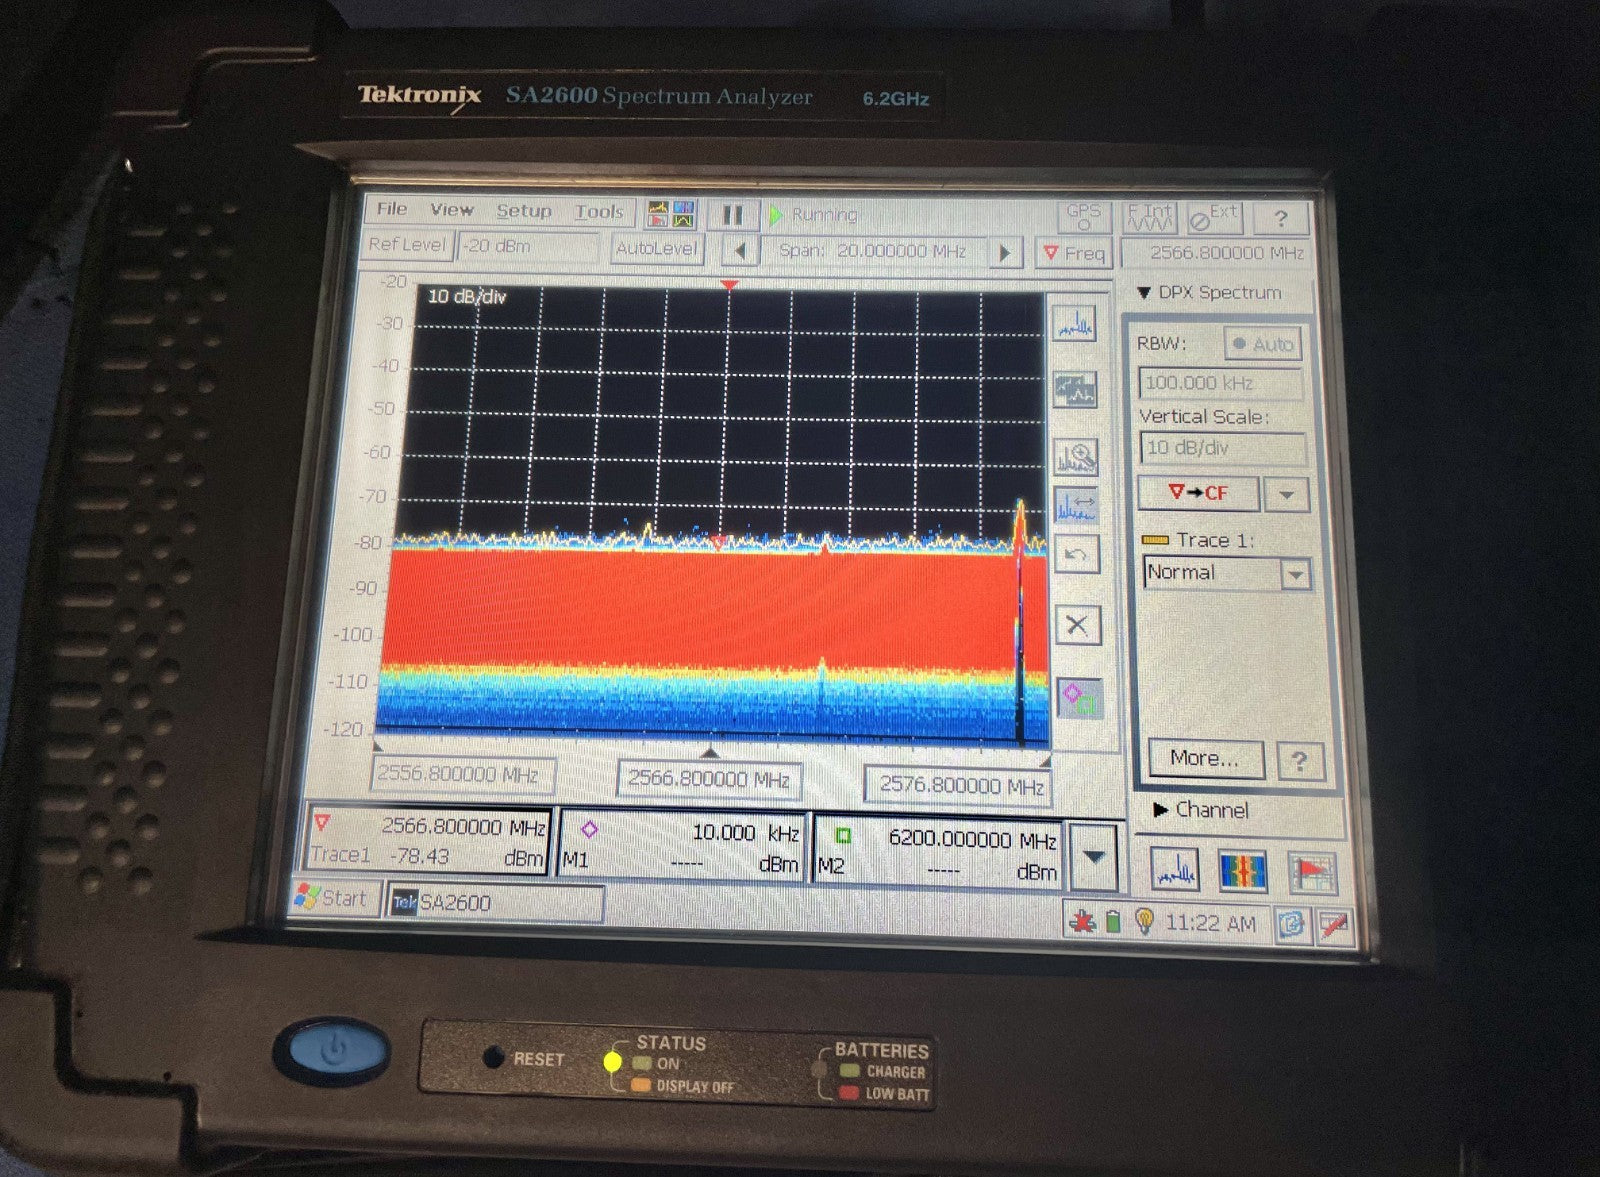Click the Ext reference icon
This screenshot has width=1600, height=1177.
coord(1213,218)
